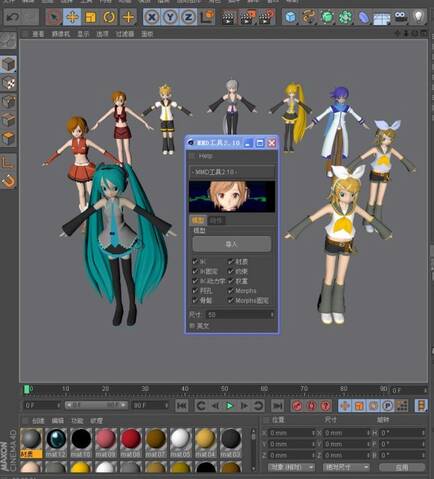Open the viewport Options menu (选项)
434x479 pixels.
pyautogui.click(x=102, y=34)
